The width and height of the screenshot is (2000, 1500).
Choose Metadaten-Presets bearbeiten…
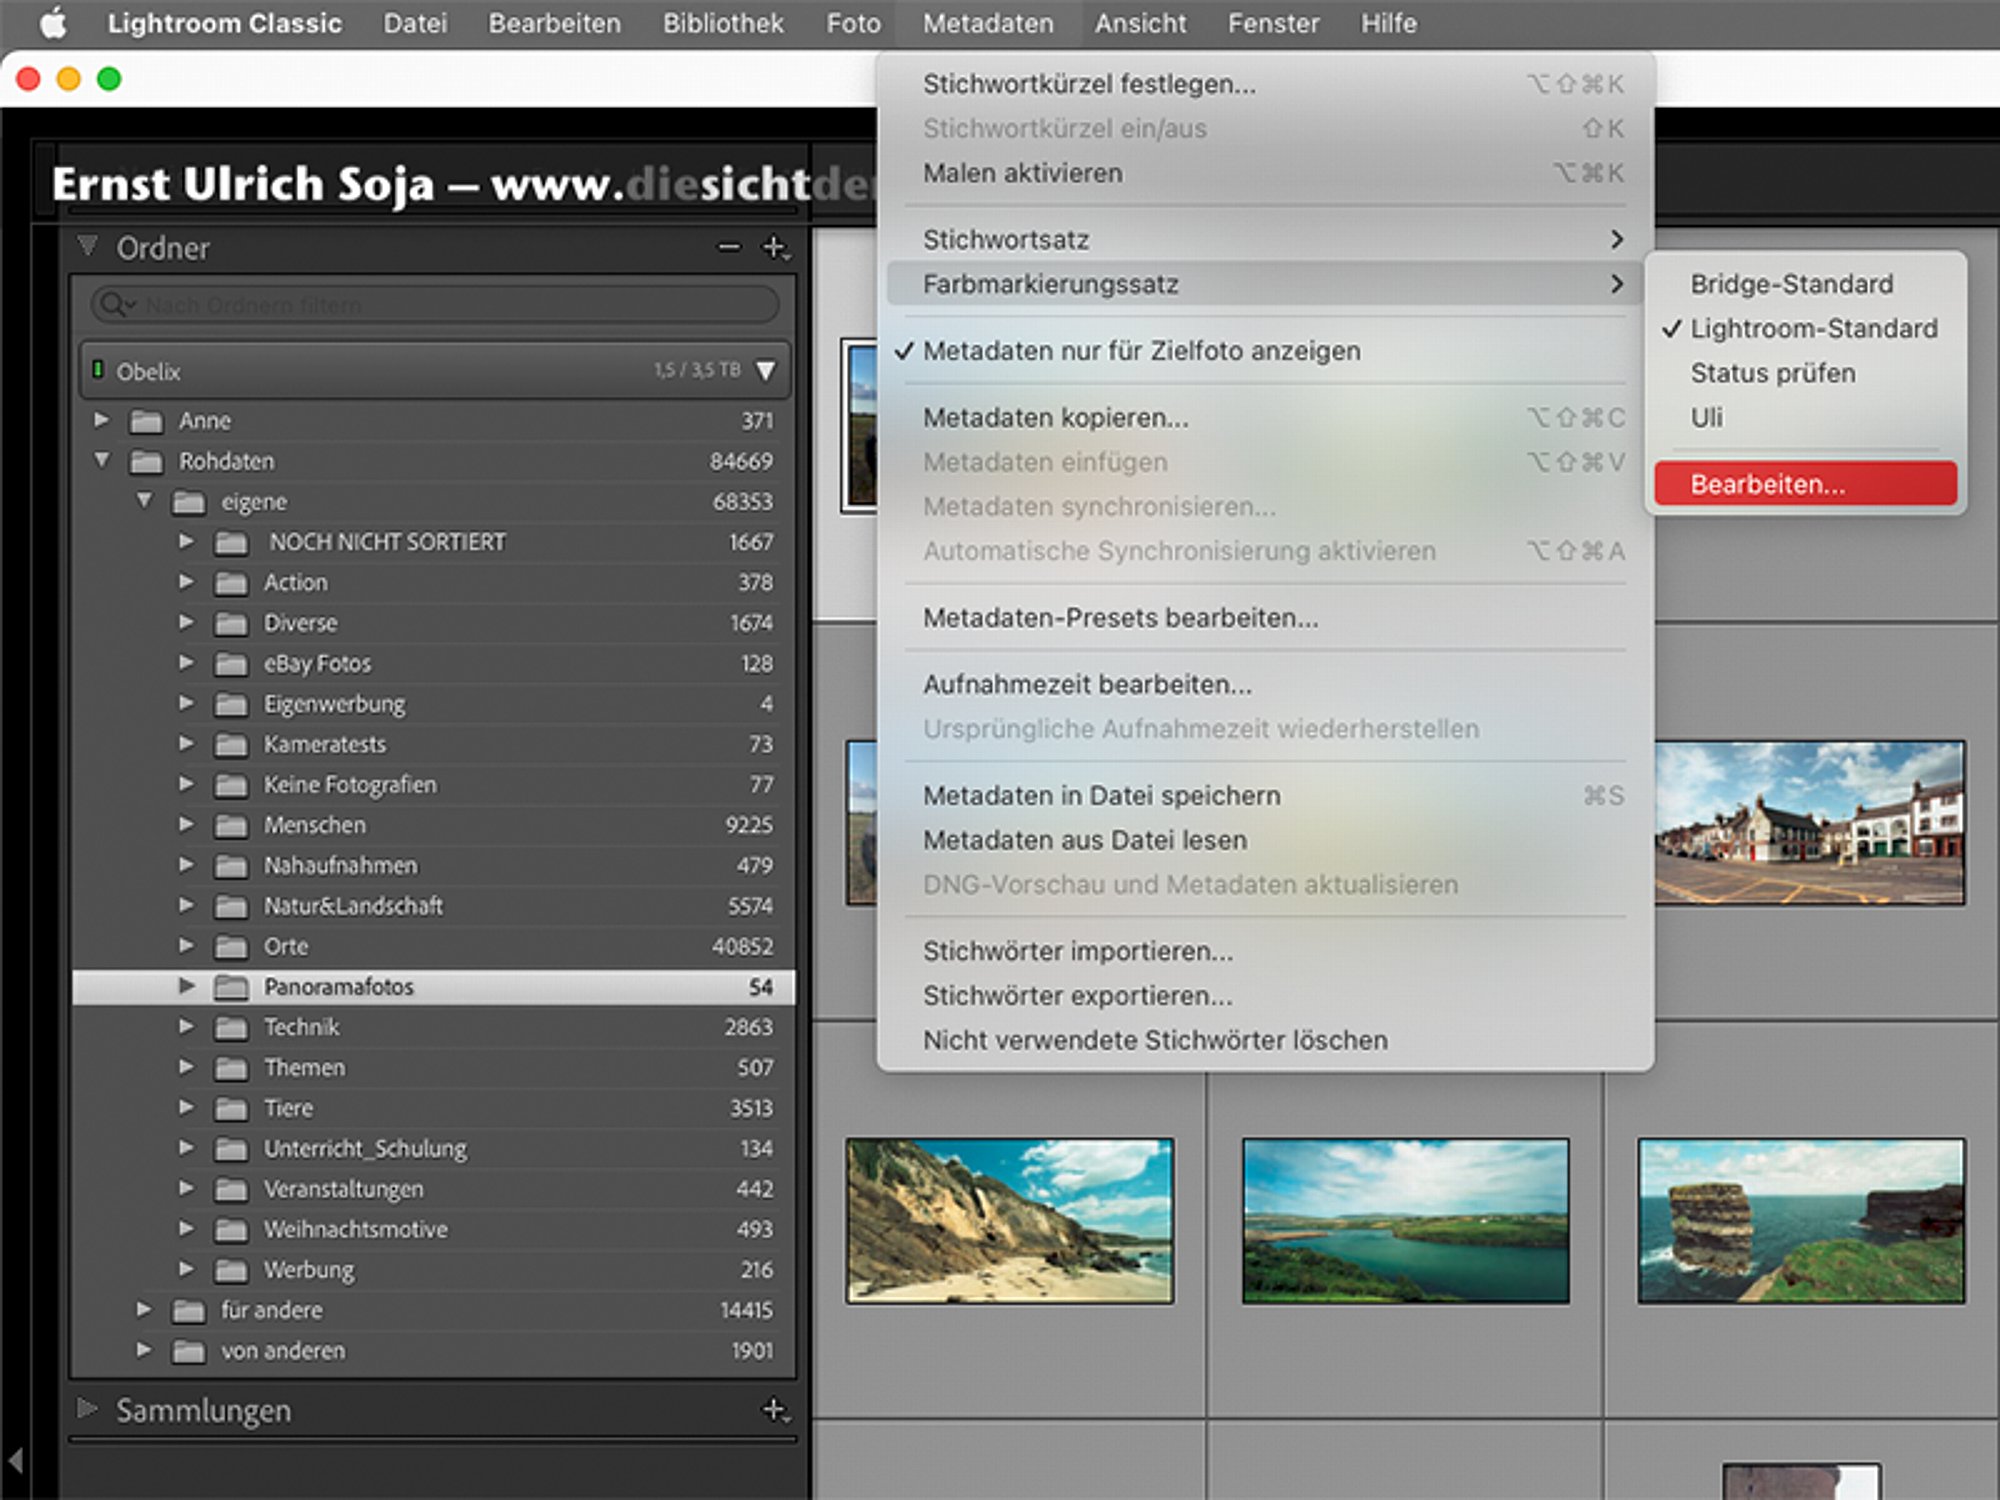coord(1265,618)
